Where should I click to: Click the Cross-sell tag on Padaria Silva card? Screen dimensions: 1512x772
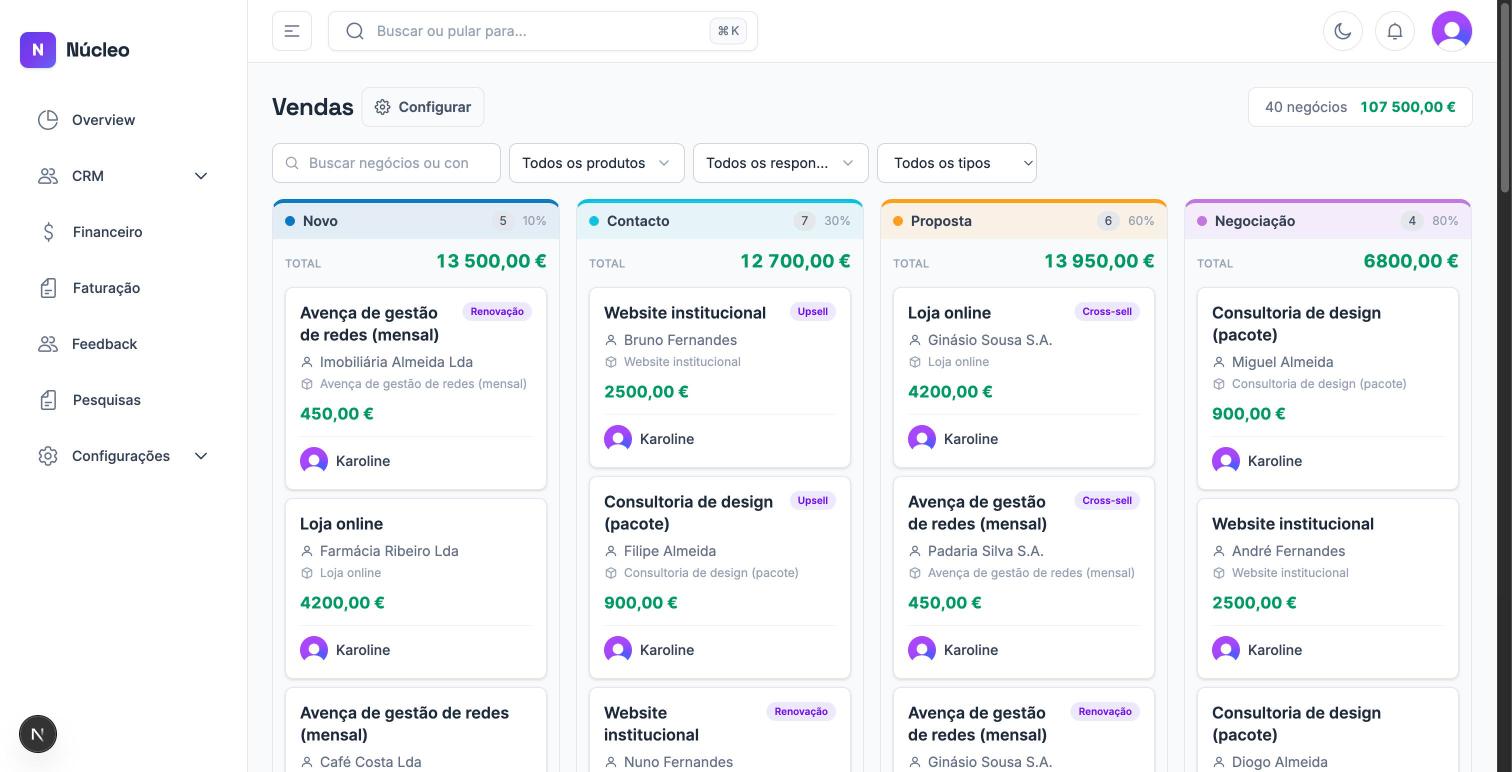pyautogui.click(x=1107, y=501)
